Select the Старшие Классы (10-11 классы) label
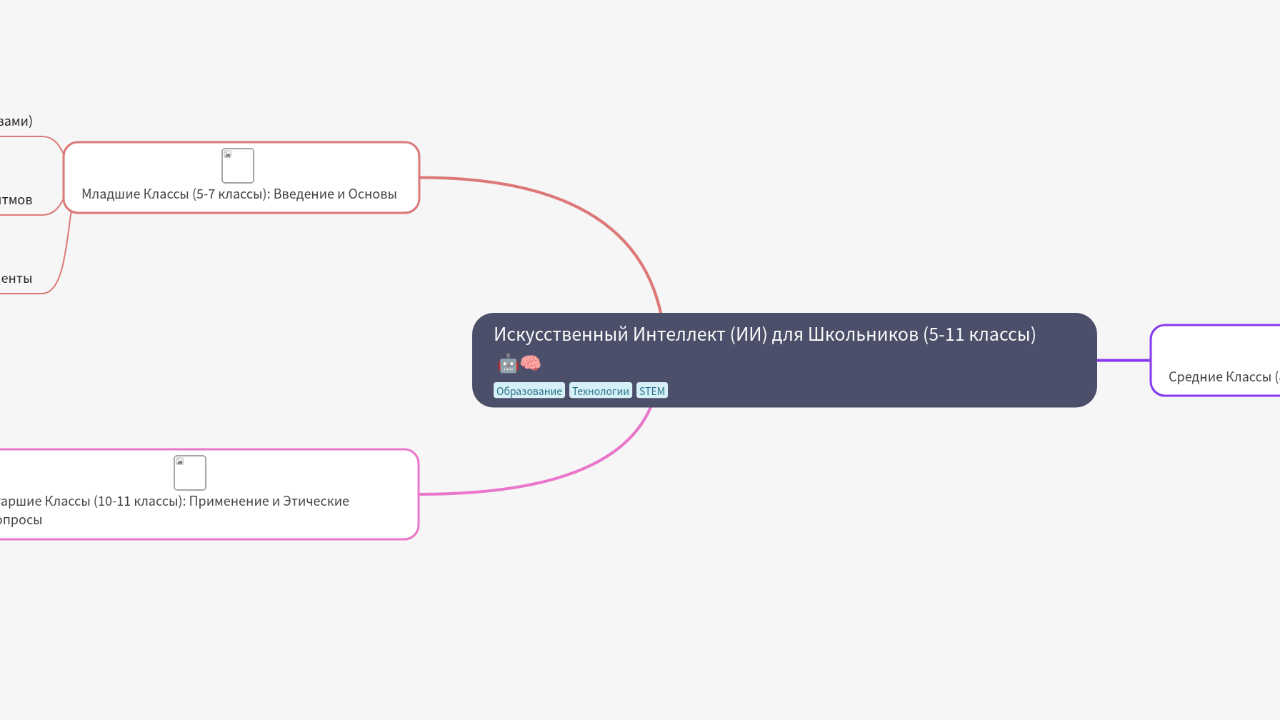The width and height of the screenshot is (1280, 720). pos(175,501)
